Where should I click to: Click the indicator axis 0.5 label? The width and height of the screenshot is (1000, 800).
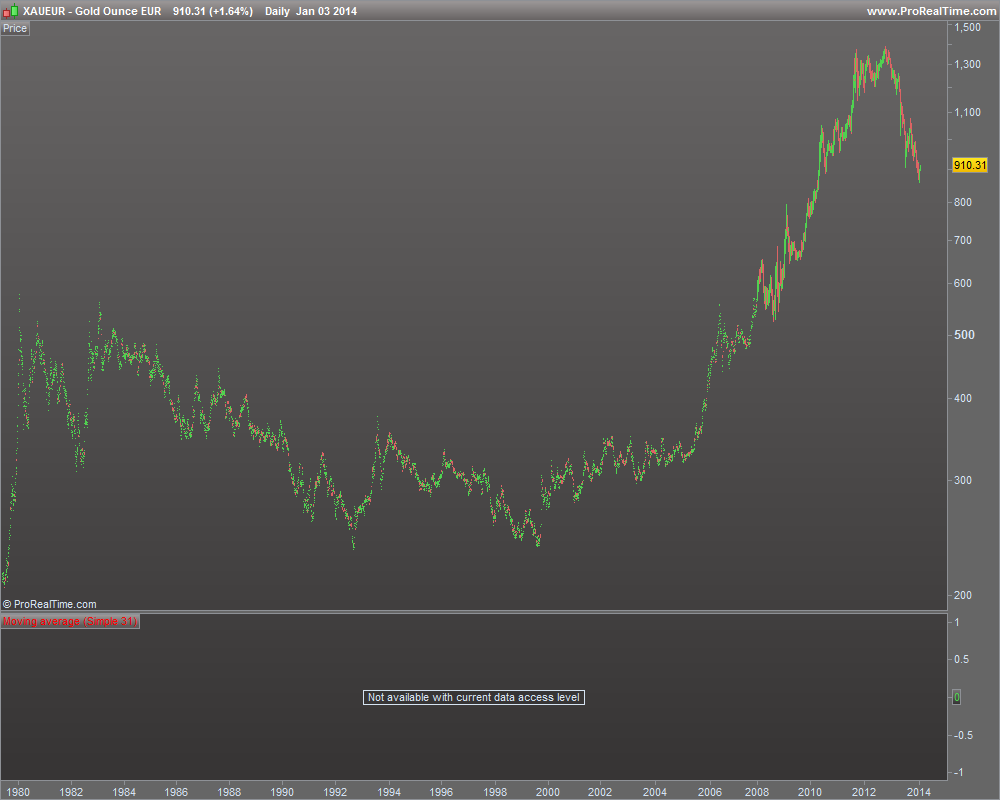[961, 660]
